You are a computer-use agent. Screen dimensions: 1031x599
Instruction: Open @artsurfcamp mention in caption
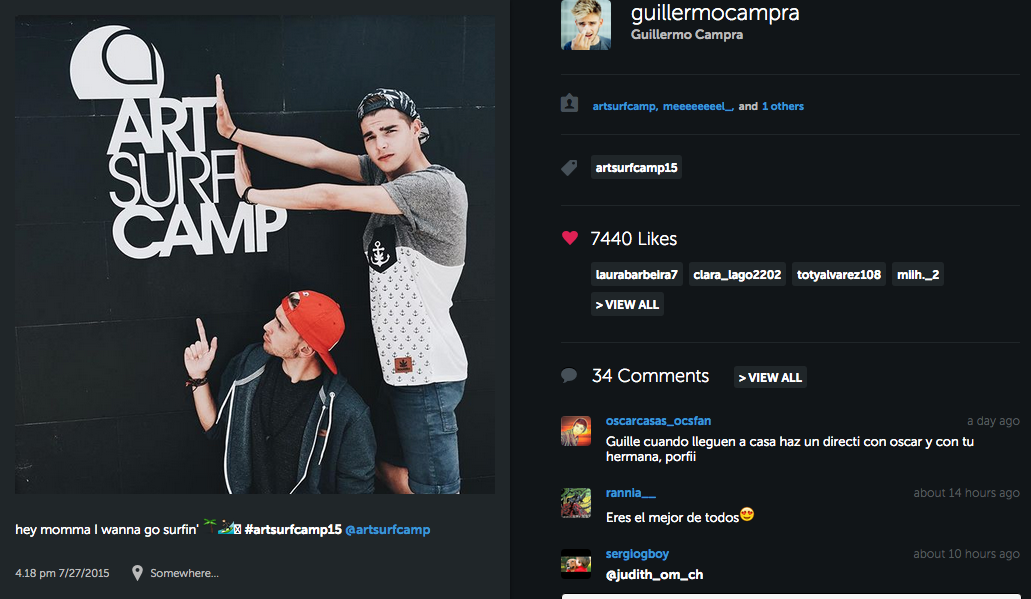click(x=387, y=529)
